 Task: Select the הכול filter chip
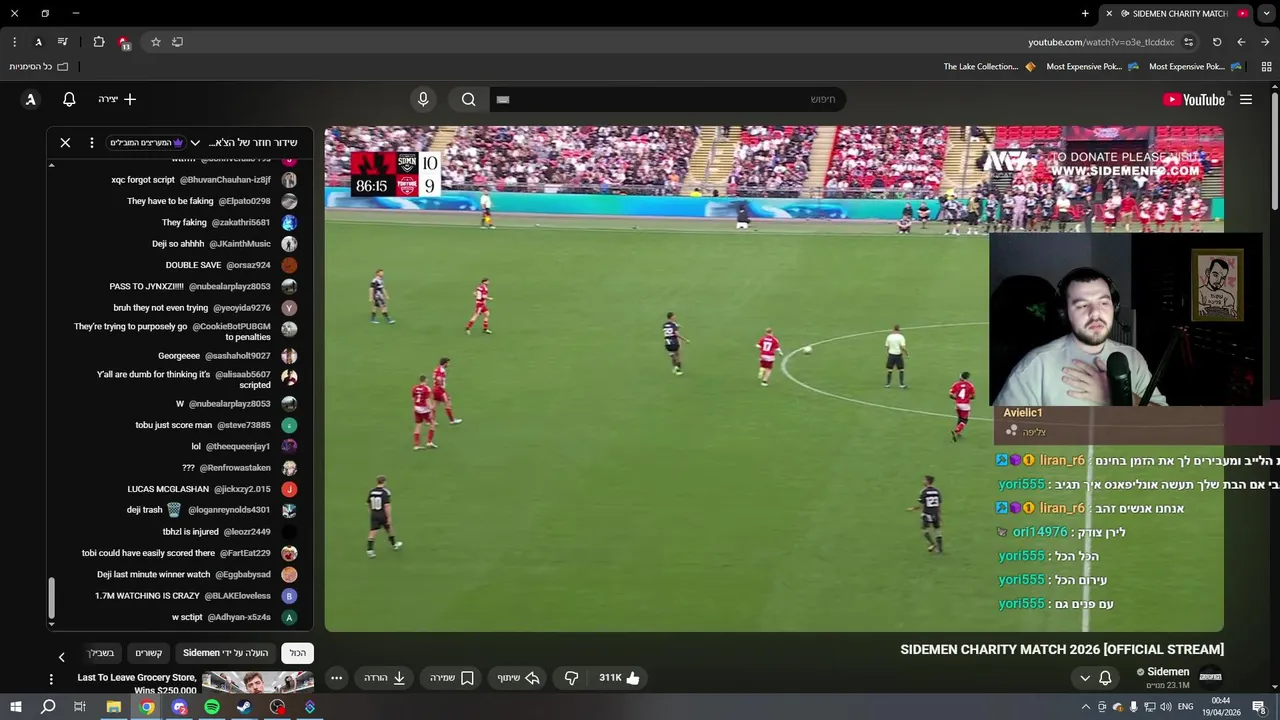pyautogui.click(x=298, y=653)
